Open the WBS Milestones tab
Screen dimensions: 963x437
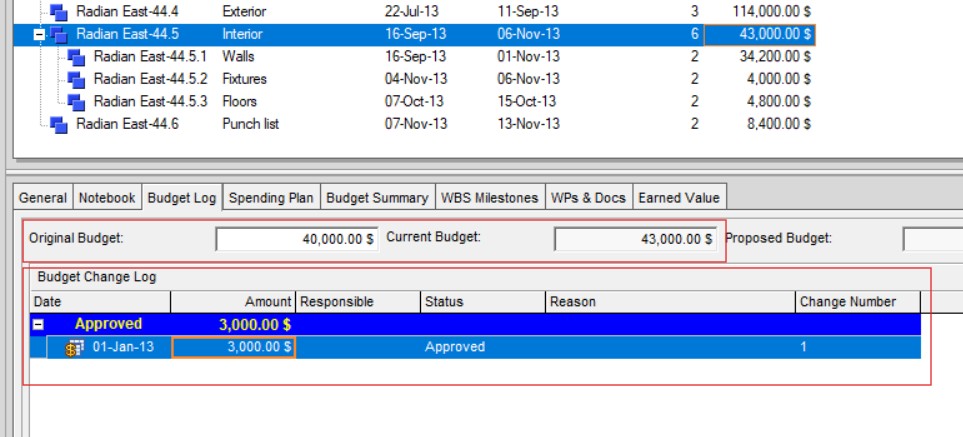click(x=490, y=198)
